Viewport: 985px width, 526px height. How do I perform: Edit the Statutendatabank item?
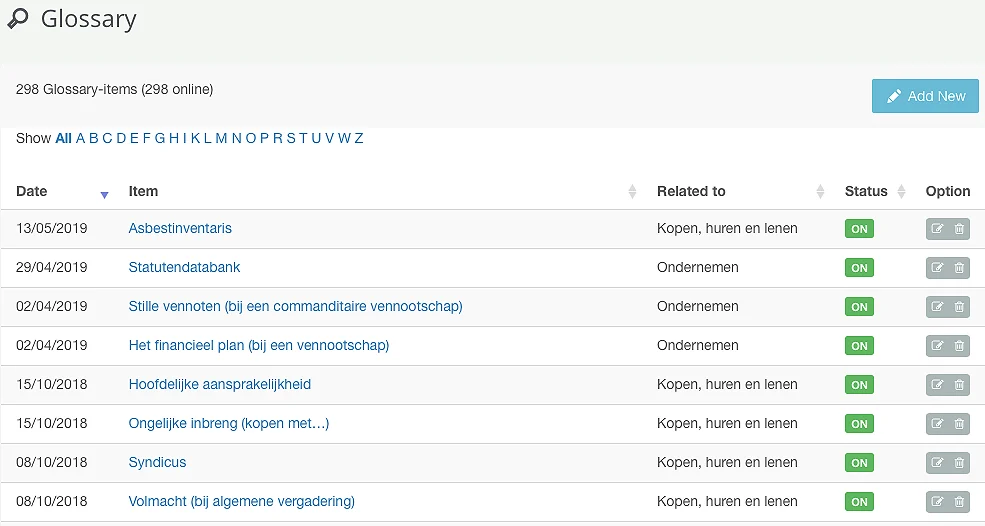click(937, 268)
